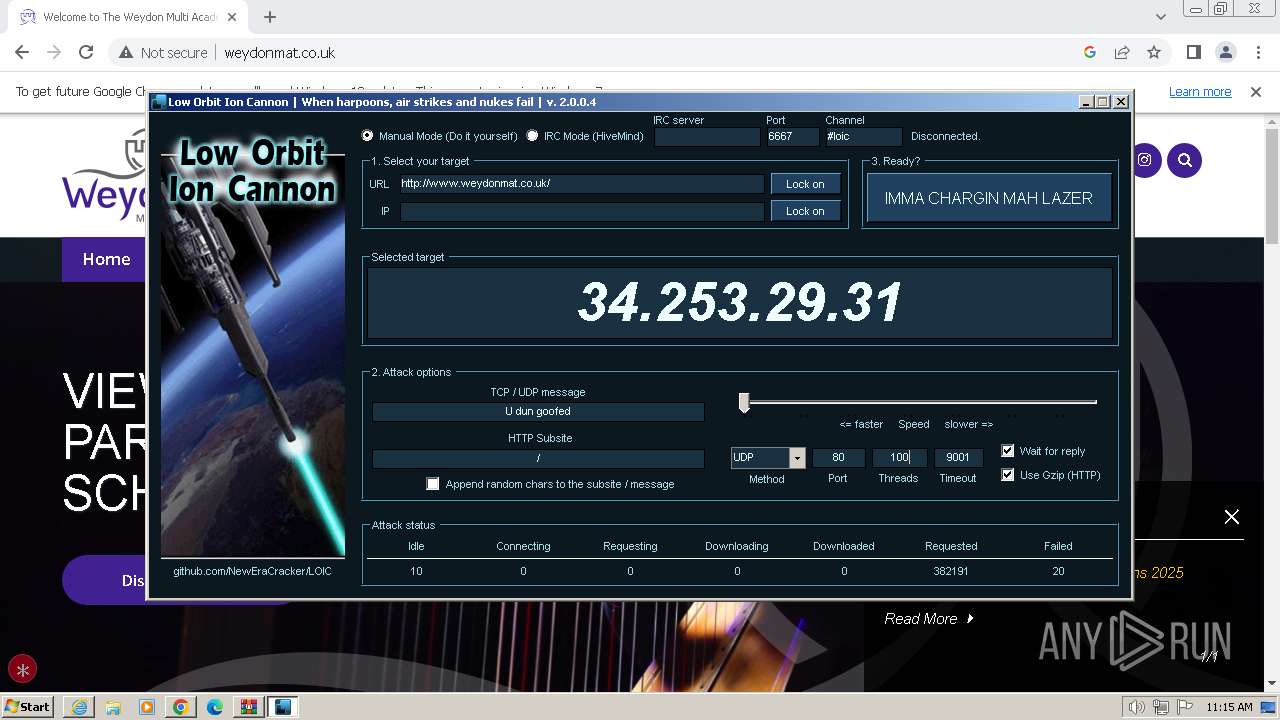
Task: Go back in Chrome
Action: (x=22, y=53)
